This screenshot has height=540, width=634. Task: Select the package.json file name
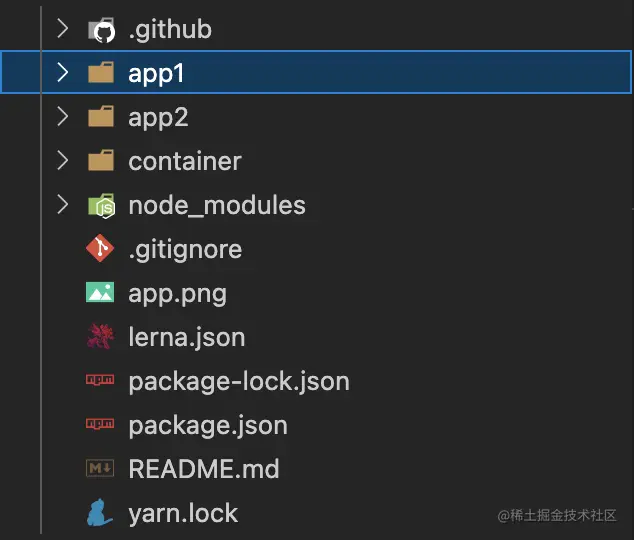click(x=208, y=425)
